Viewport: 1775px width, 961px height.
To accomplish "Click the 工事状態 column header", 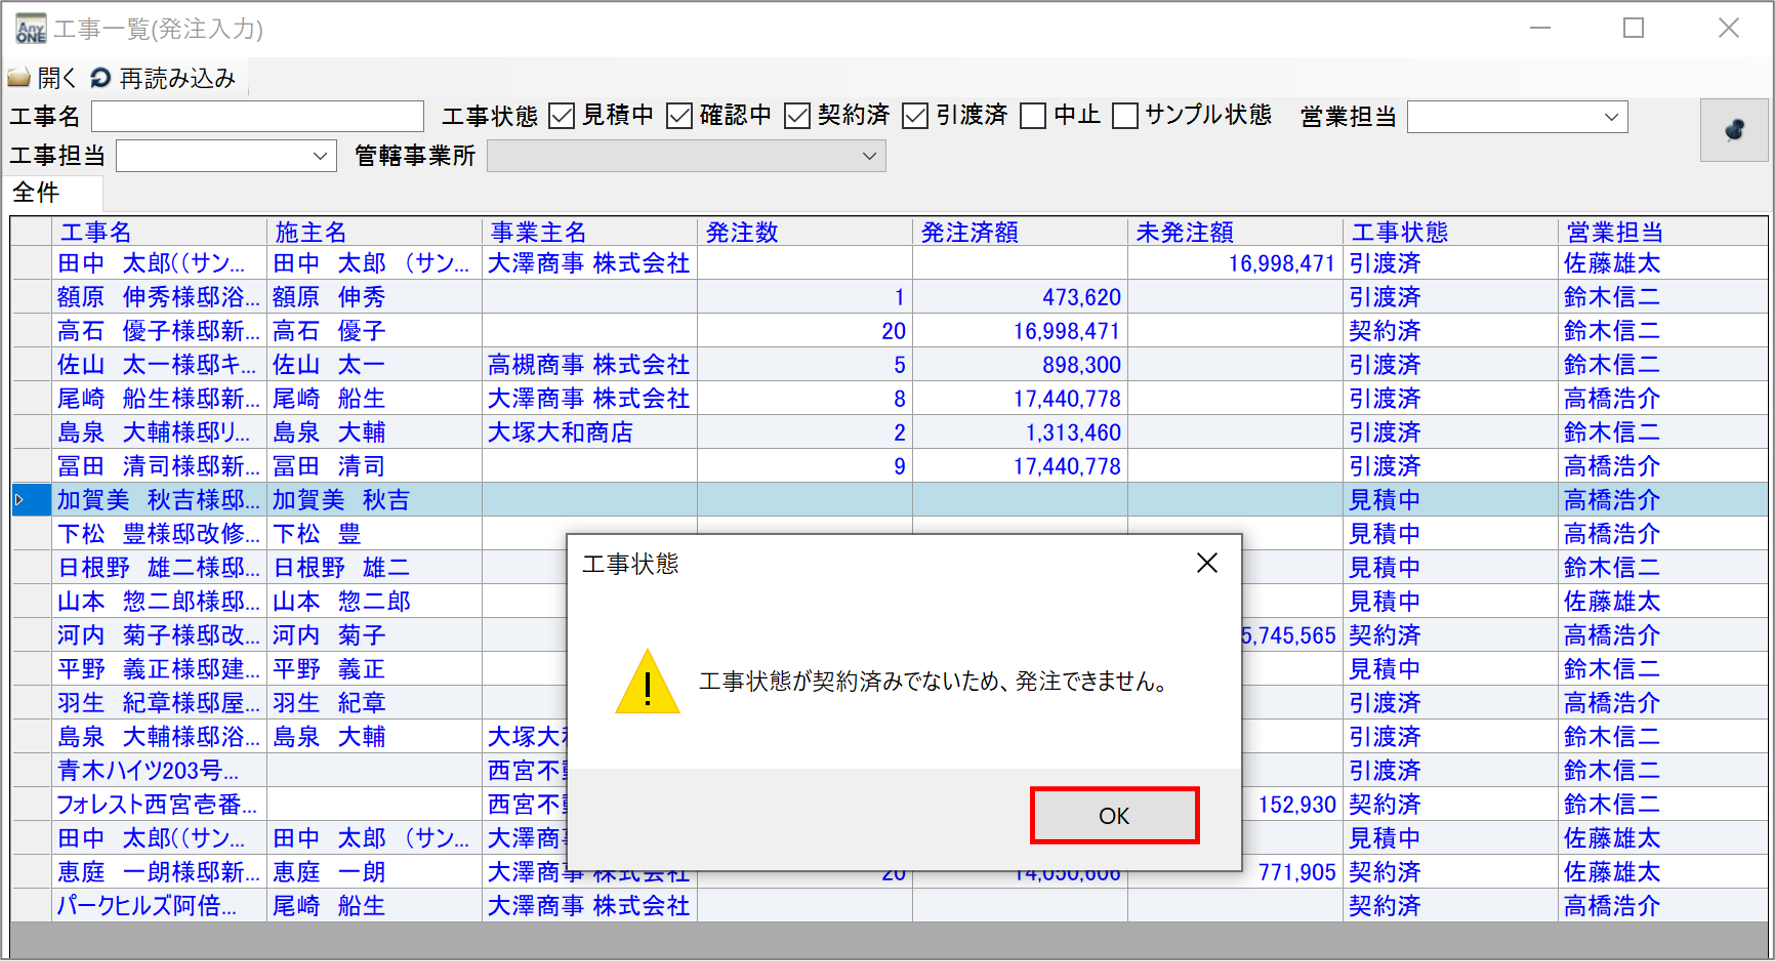I will (x=1399, y=232).
